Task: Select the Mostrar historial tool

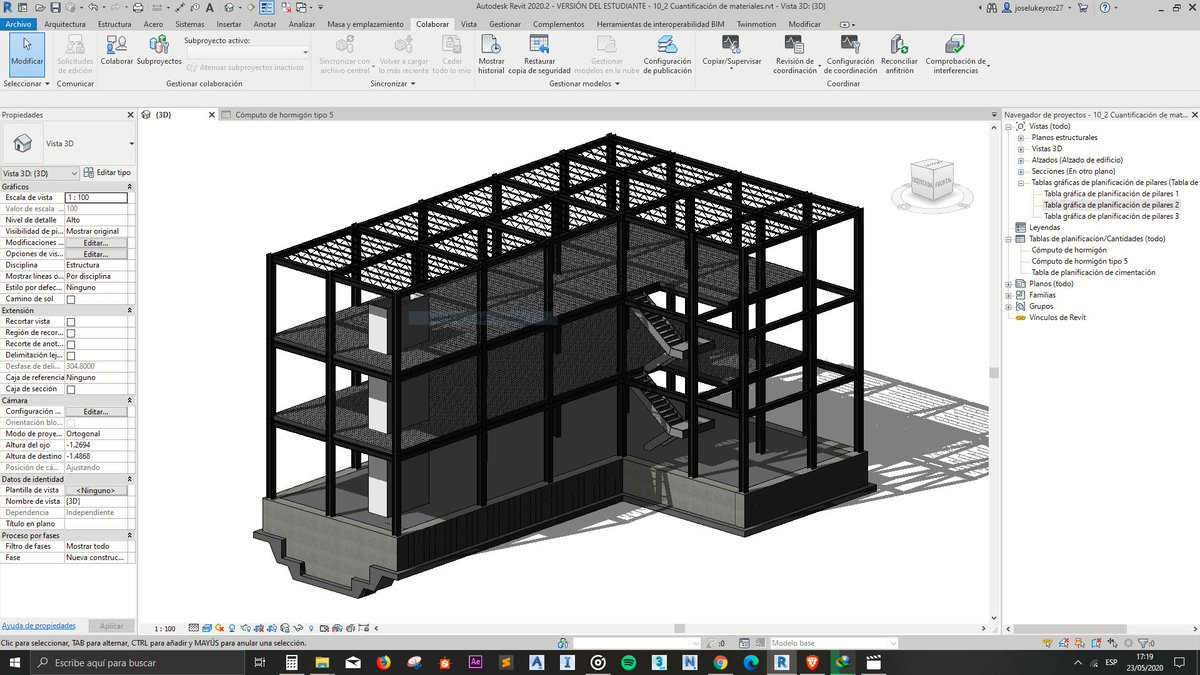Action: click(490, 55)
